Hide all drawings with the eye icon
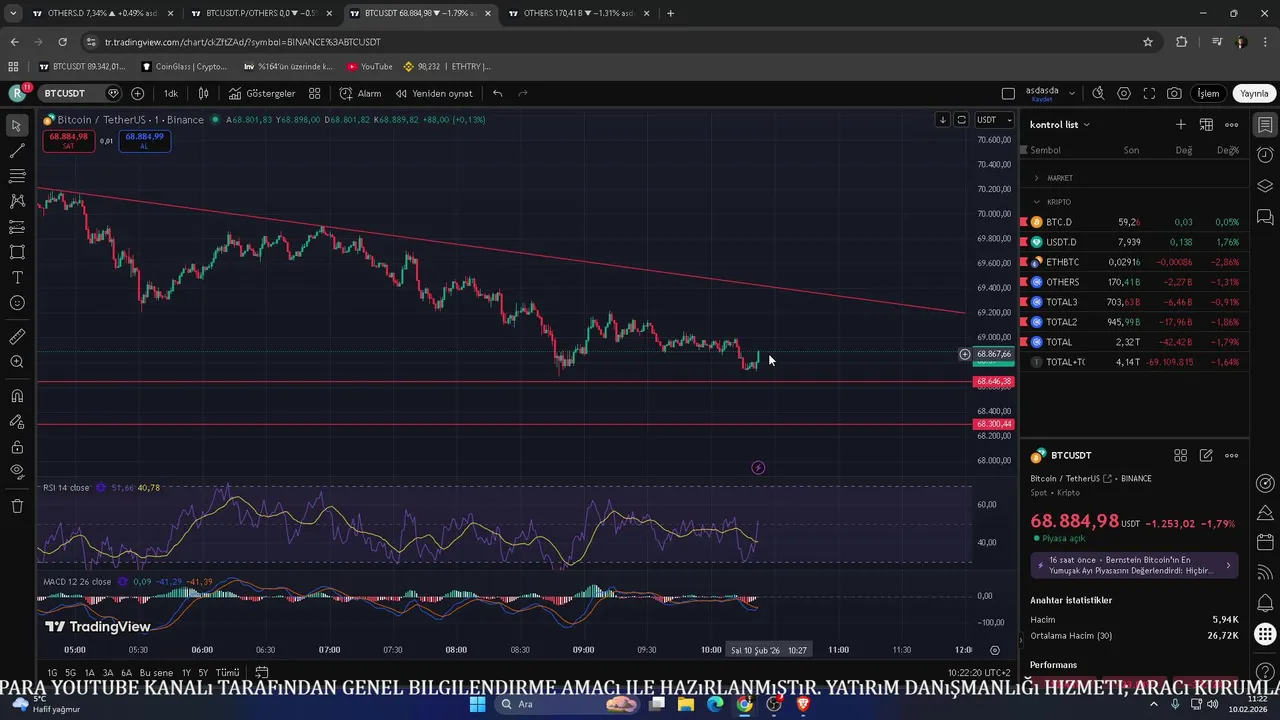The width and height of the screenshot is (1280, 720). 17,472
